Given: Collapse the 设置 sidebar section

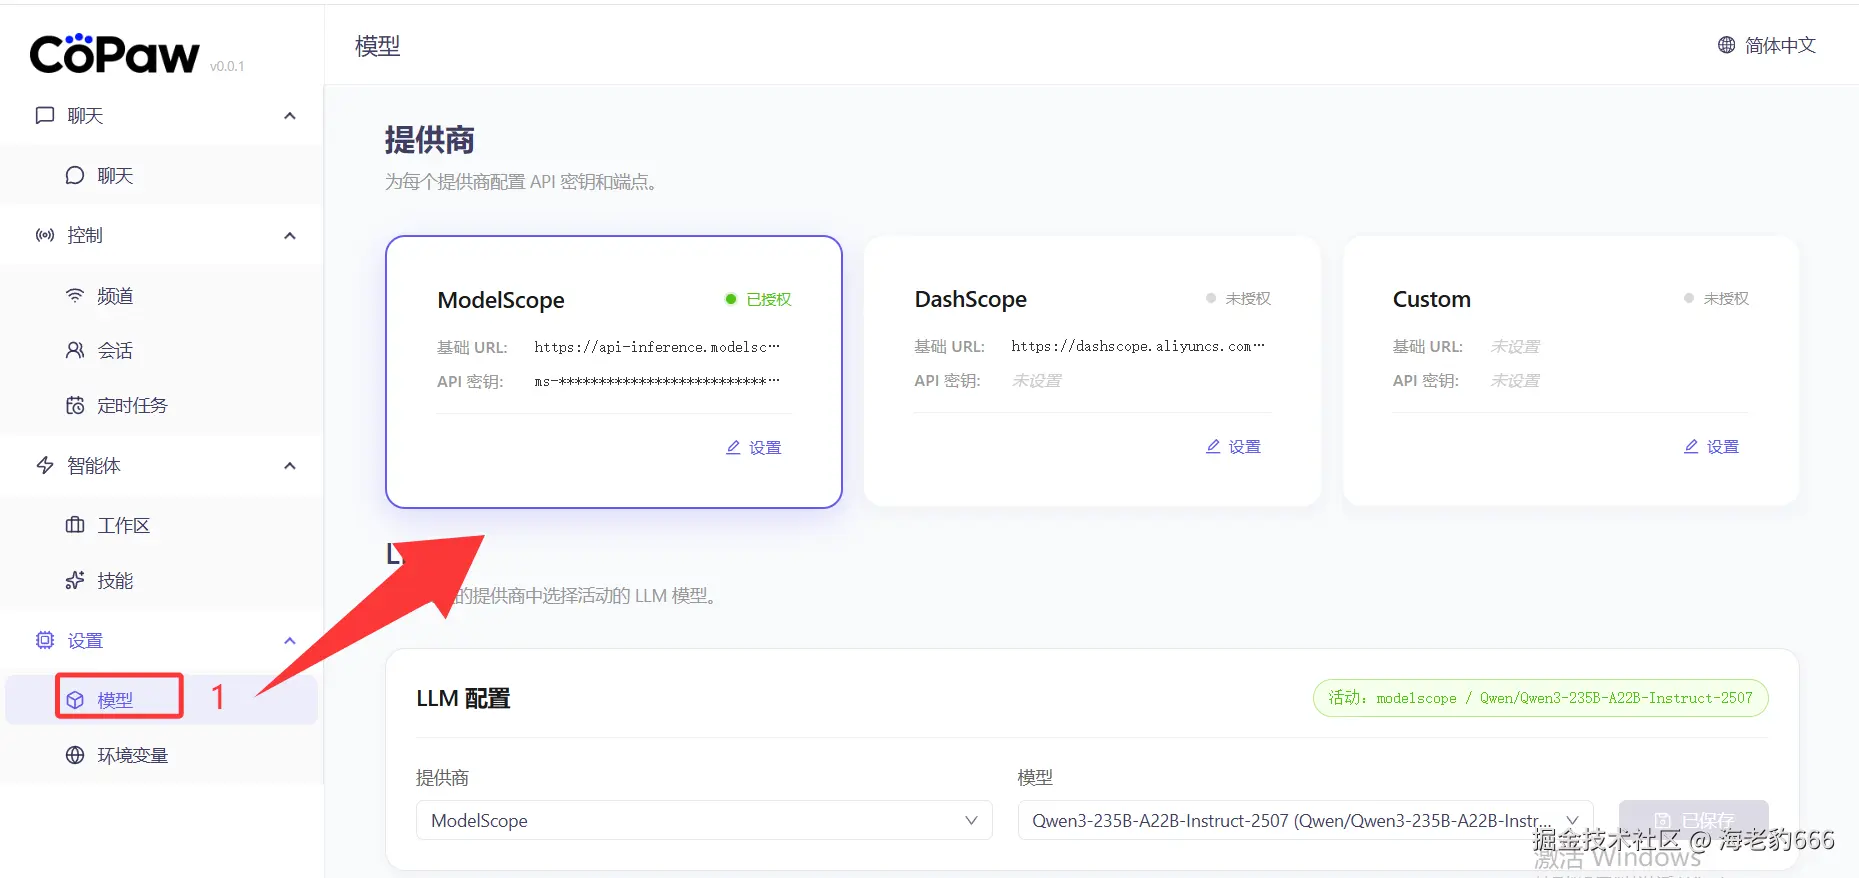Looking at the screenshot, I should click(290, 641).
